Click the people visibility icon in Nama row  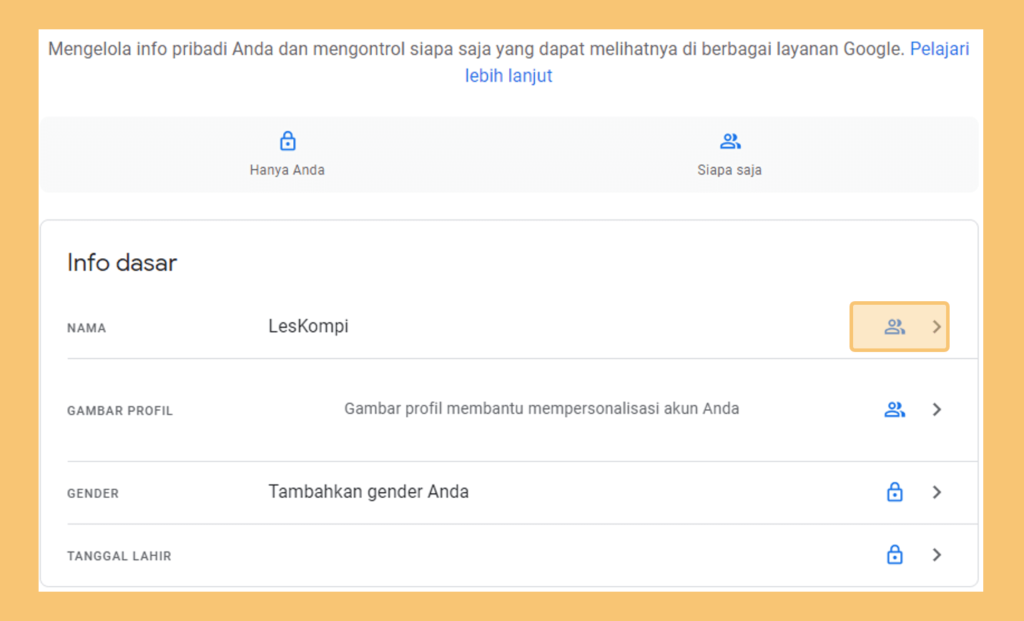[x=895, y=326]
